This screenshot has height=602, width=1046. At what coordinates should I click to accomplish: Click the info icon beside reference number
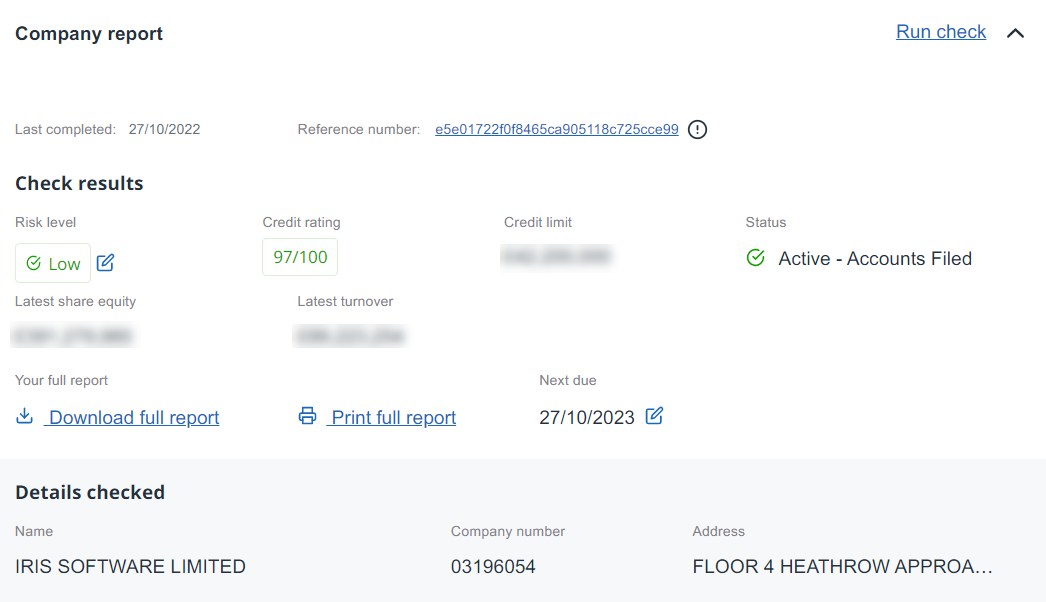click(697, 129)
